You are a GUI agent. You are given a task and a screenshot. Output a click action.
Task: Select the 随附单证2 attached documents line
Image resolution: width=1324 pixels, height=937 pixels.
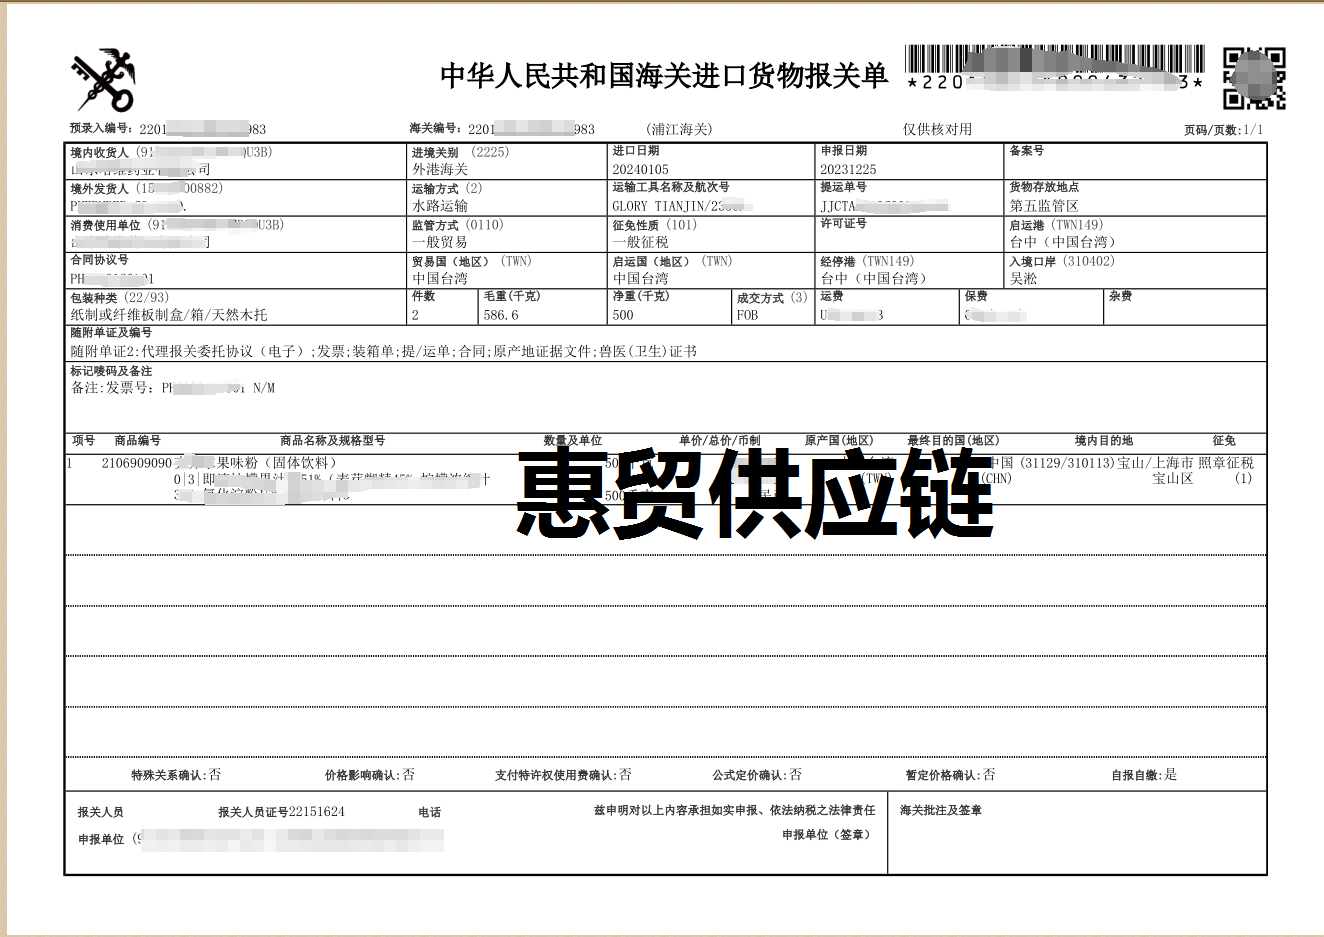384,351
